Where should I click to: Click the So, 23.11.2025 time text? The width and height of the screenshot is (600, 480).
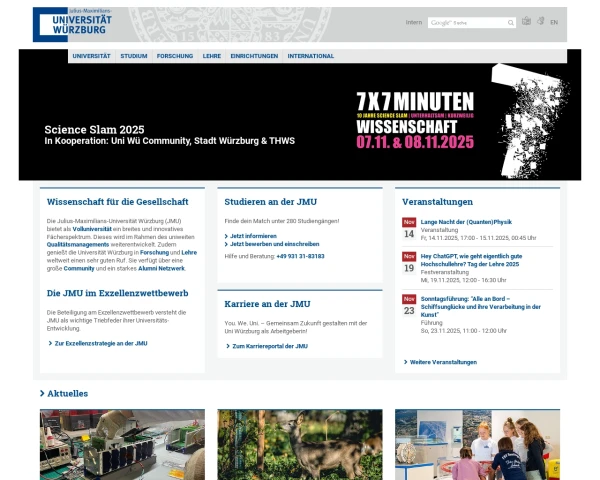463,331
